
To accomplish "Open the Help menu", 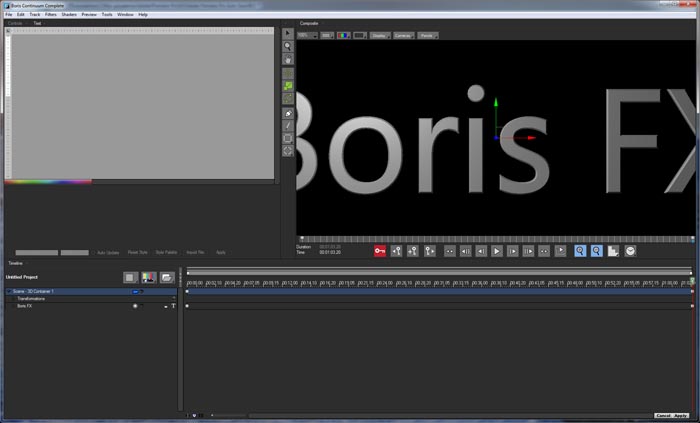I will tap(143, 15).
